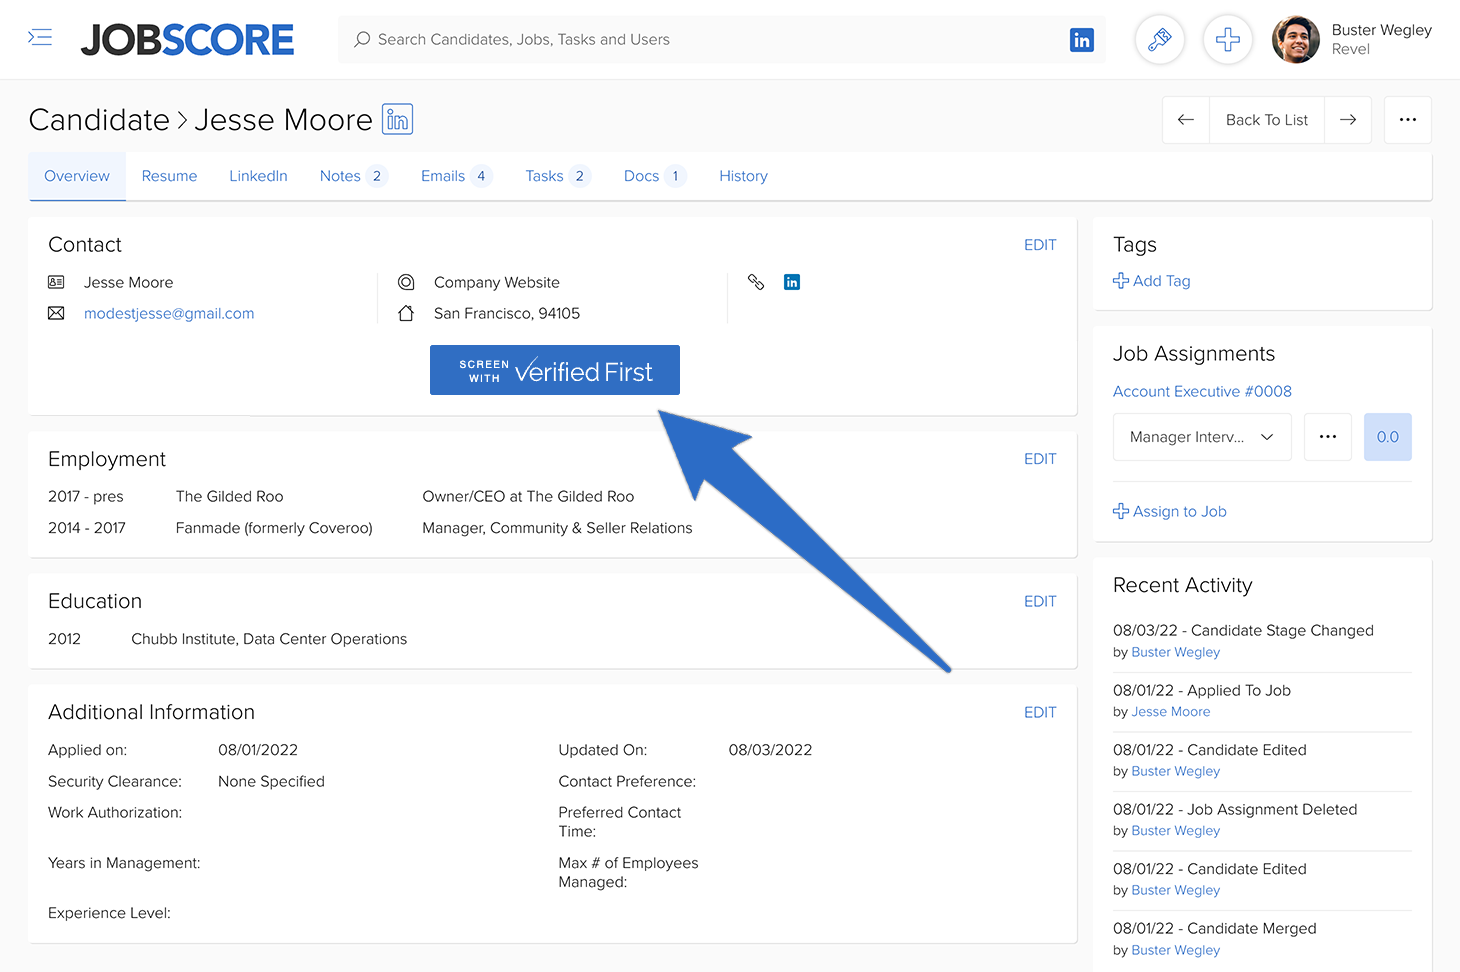Click the plus add-new icon in header
Viewport: 1460px width, 972px height.
(1228, 40)
